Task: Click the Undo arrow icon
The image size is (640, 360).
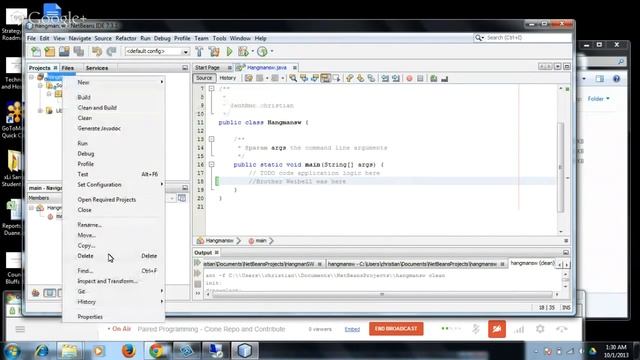Action: click(x=97, y=51)
